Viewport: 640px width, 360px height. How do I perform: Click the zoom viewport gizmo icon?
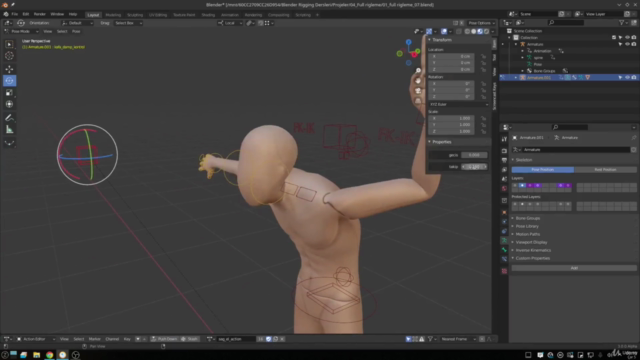point(418,71)
